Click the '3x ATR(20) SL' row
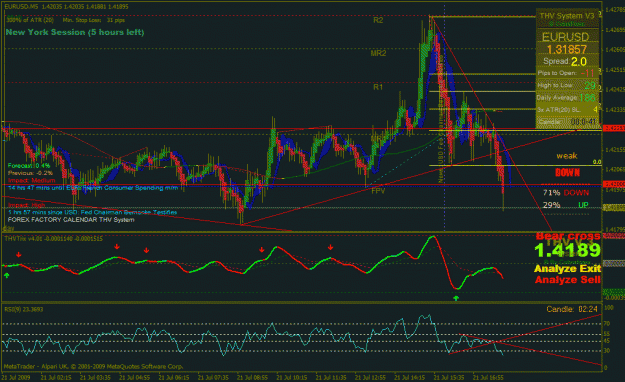The image size is (625, 382). coord(567,109)
